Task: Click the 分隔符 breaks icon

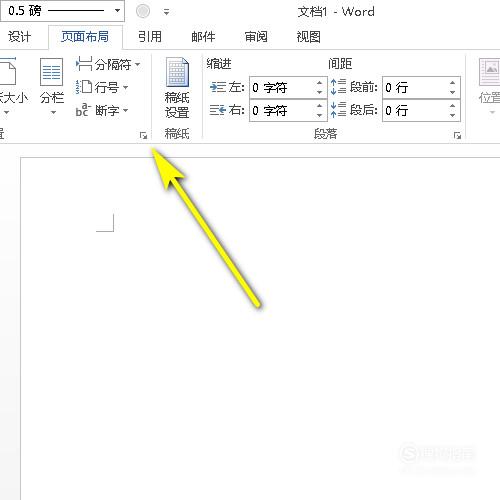Action: [x=84, y=64]
